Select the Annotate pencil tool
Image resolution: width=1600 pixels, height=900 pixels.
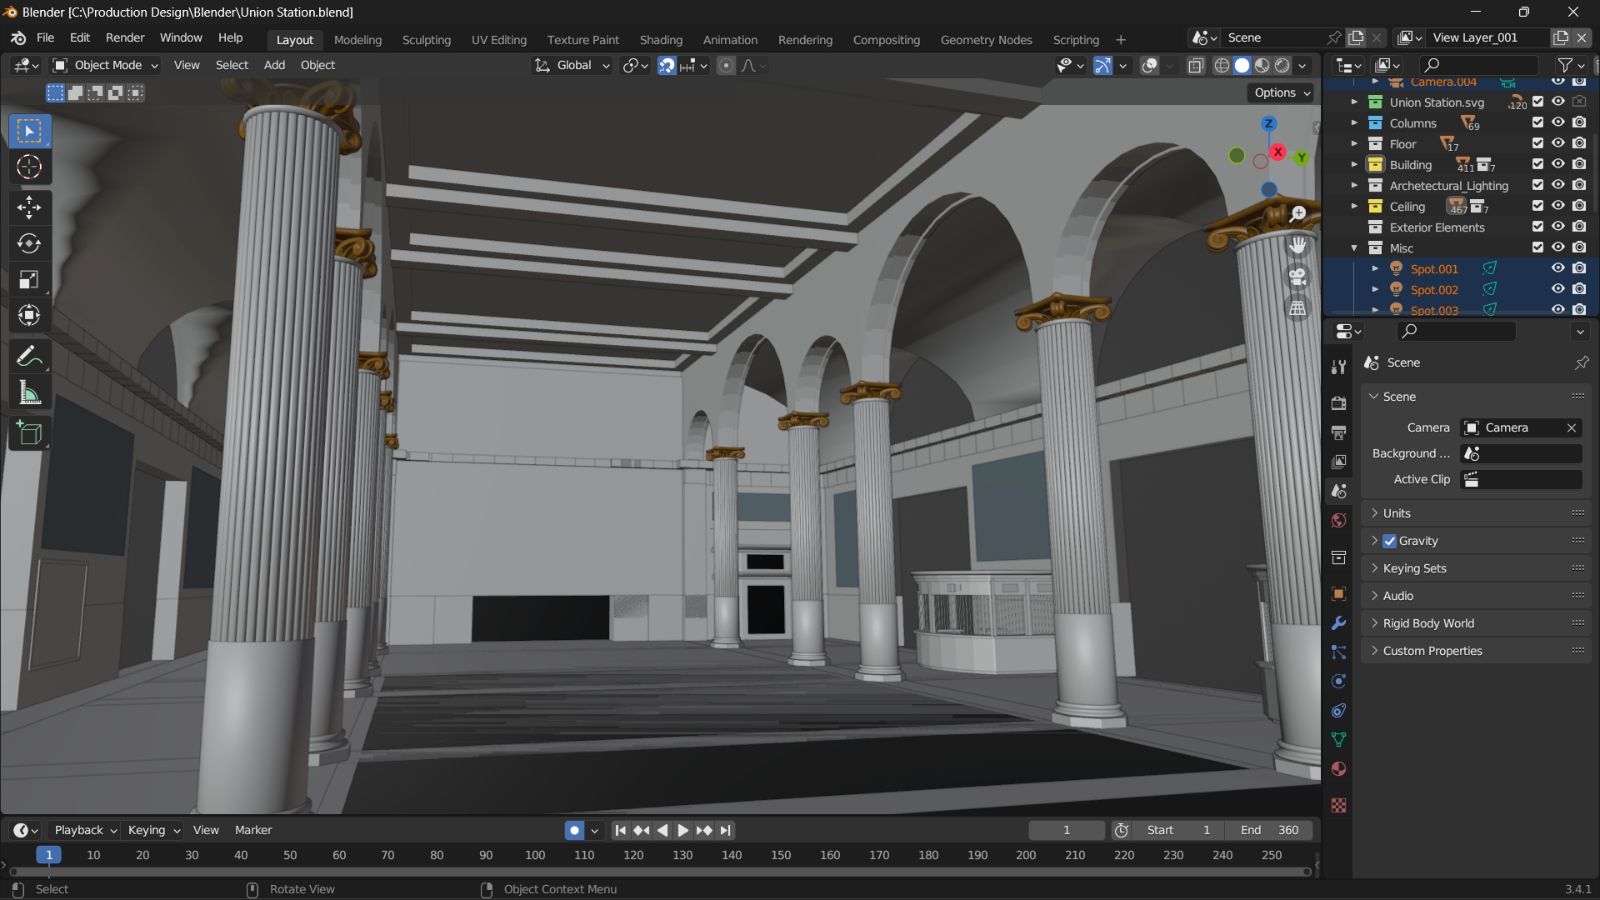pyautogui.click(x=29, y=356)
